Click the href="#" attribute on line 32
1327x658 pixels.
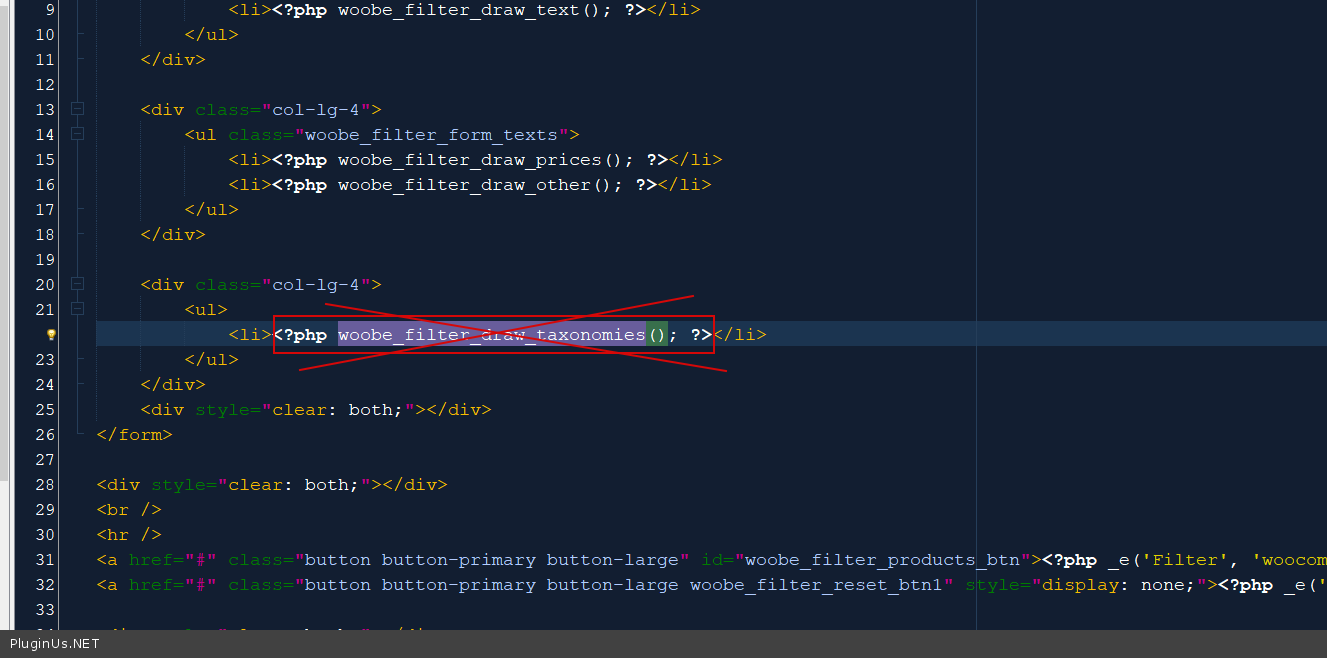pyautogui.click(x=173, y=585)
